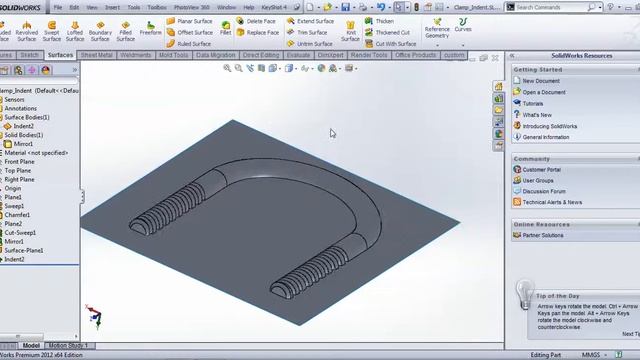Open the Tools menu
Screen dimensions: 640x360
(x=134, y=7)
